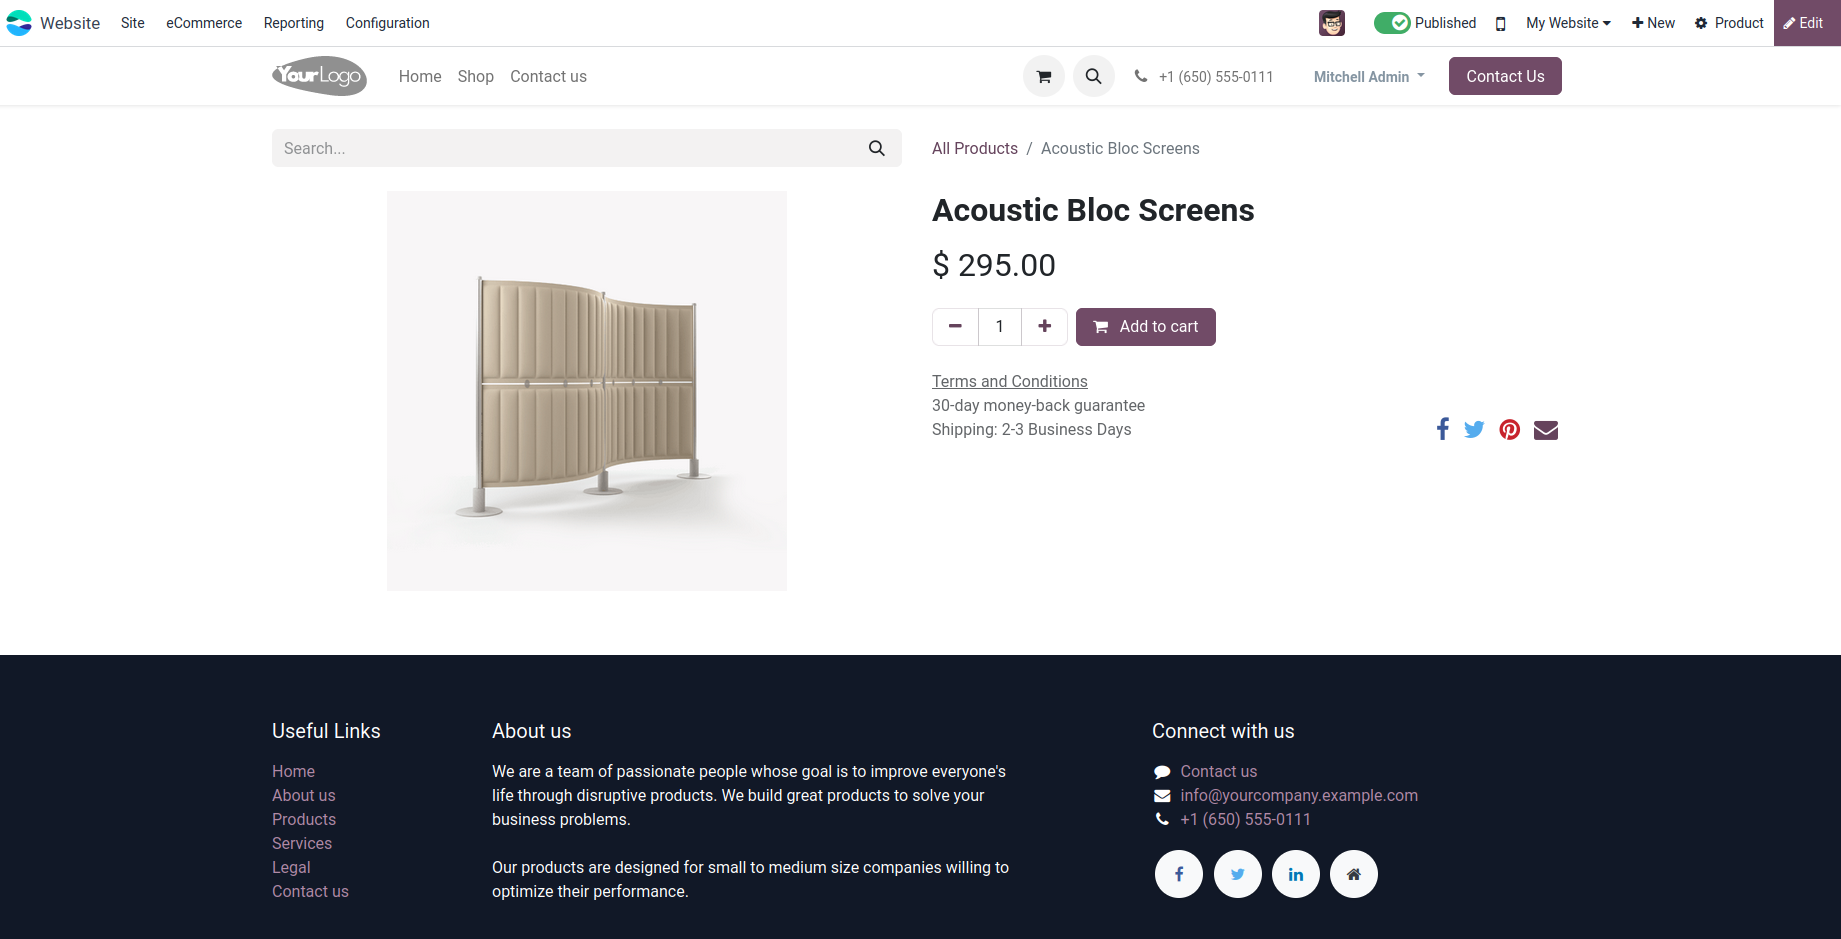This screenshot has width=1841, height=939.
Task: Click the header search magnifier icon
Action: pyautogui.click(x=1093, y=76)
